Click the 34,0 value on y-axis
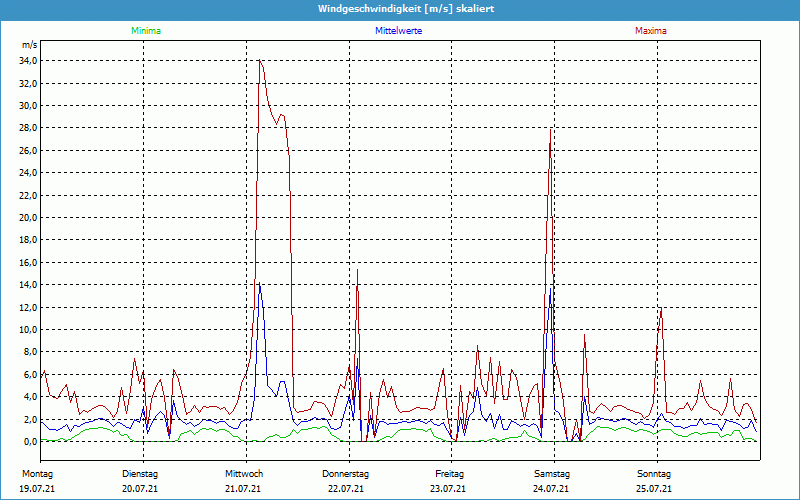 click(28, 61)
